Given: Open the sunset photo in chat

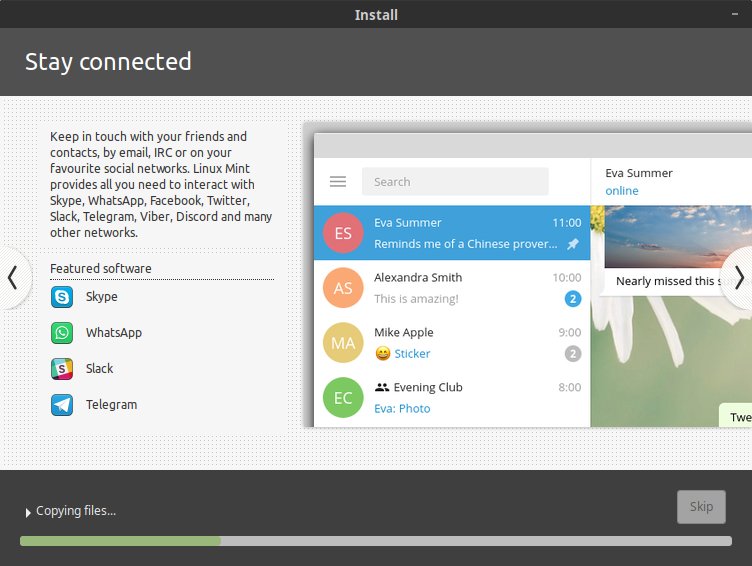Looking at the screenshot, I should [x=678, y=236].
